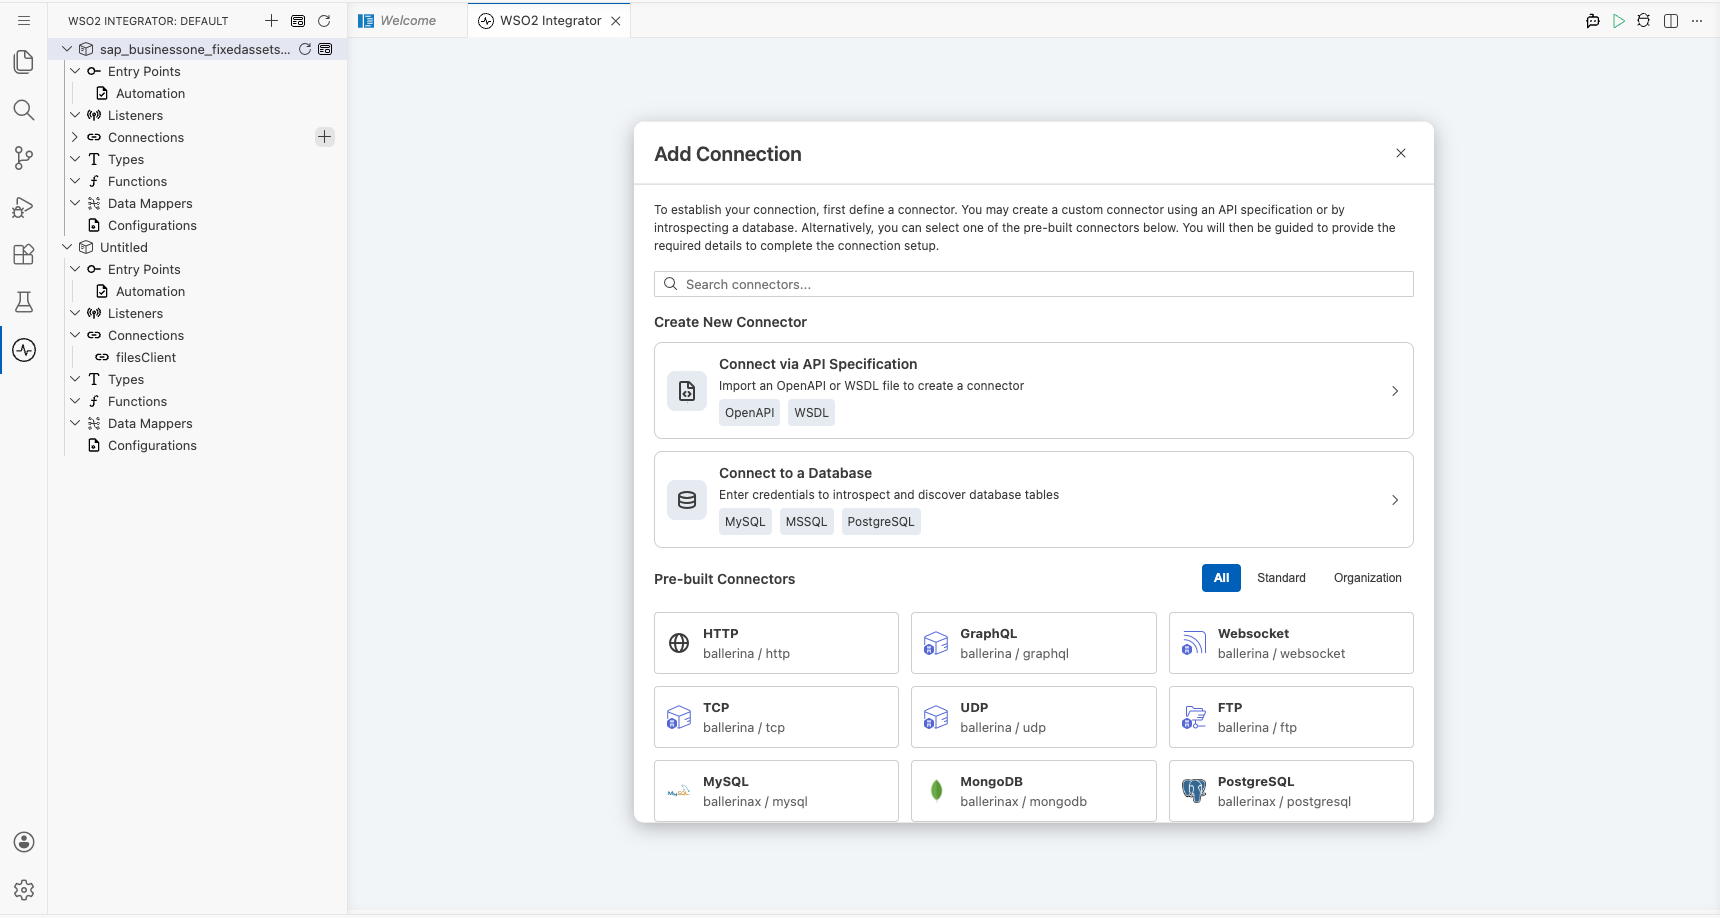Switch to the Welcome tab

click(408, 21)
